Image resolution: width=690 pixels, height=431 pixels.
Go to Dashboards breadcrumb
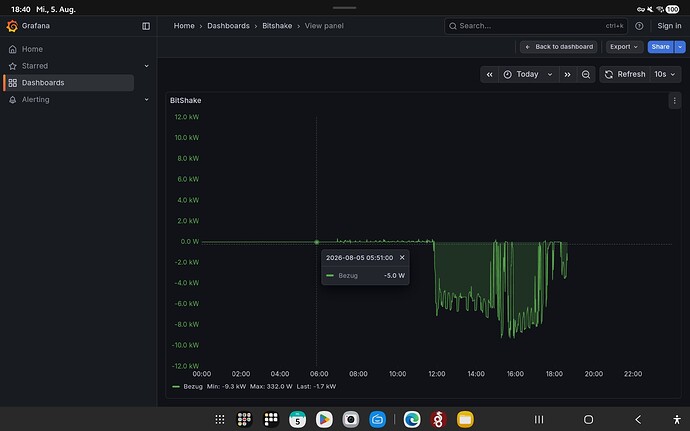228,26
